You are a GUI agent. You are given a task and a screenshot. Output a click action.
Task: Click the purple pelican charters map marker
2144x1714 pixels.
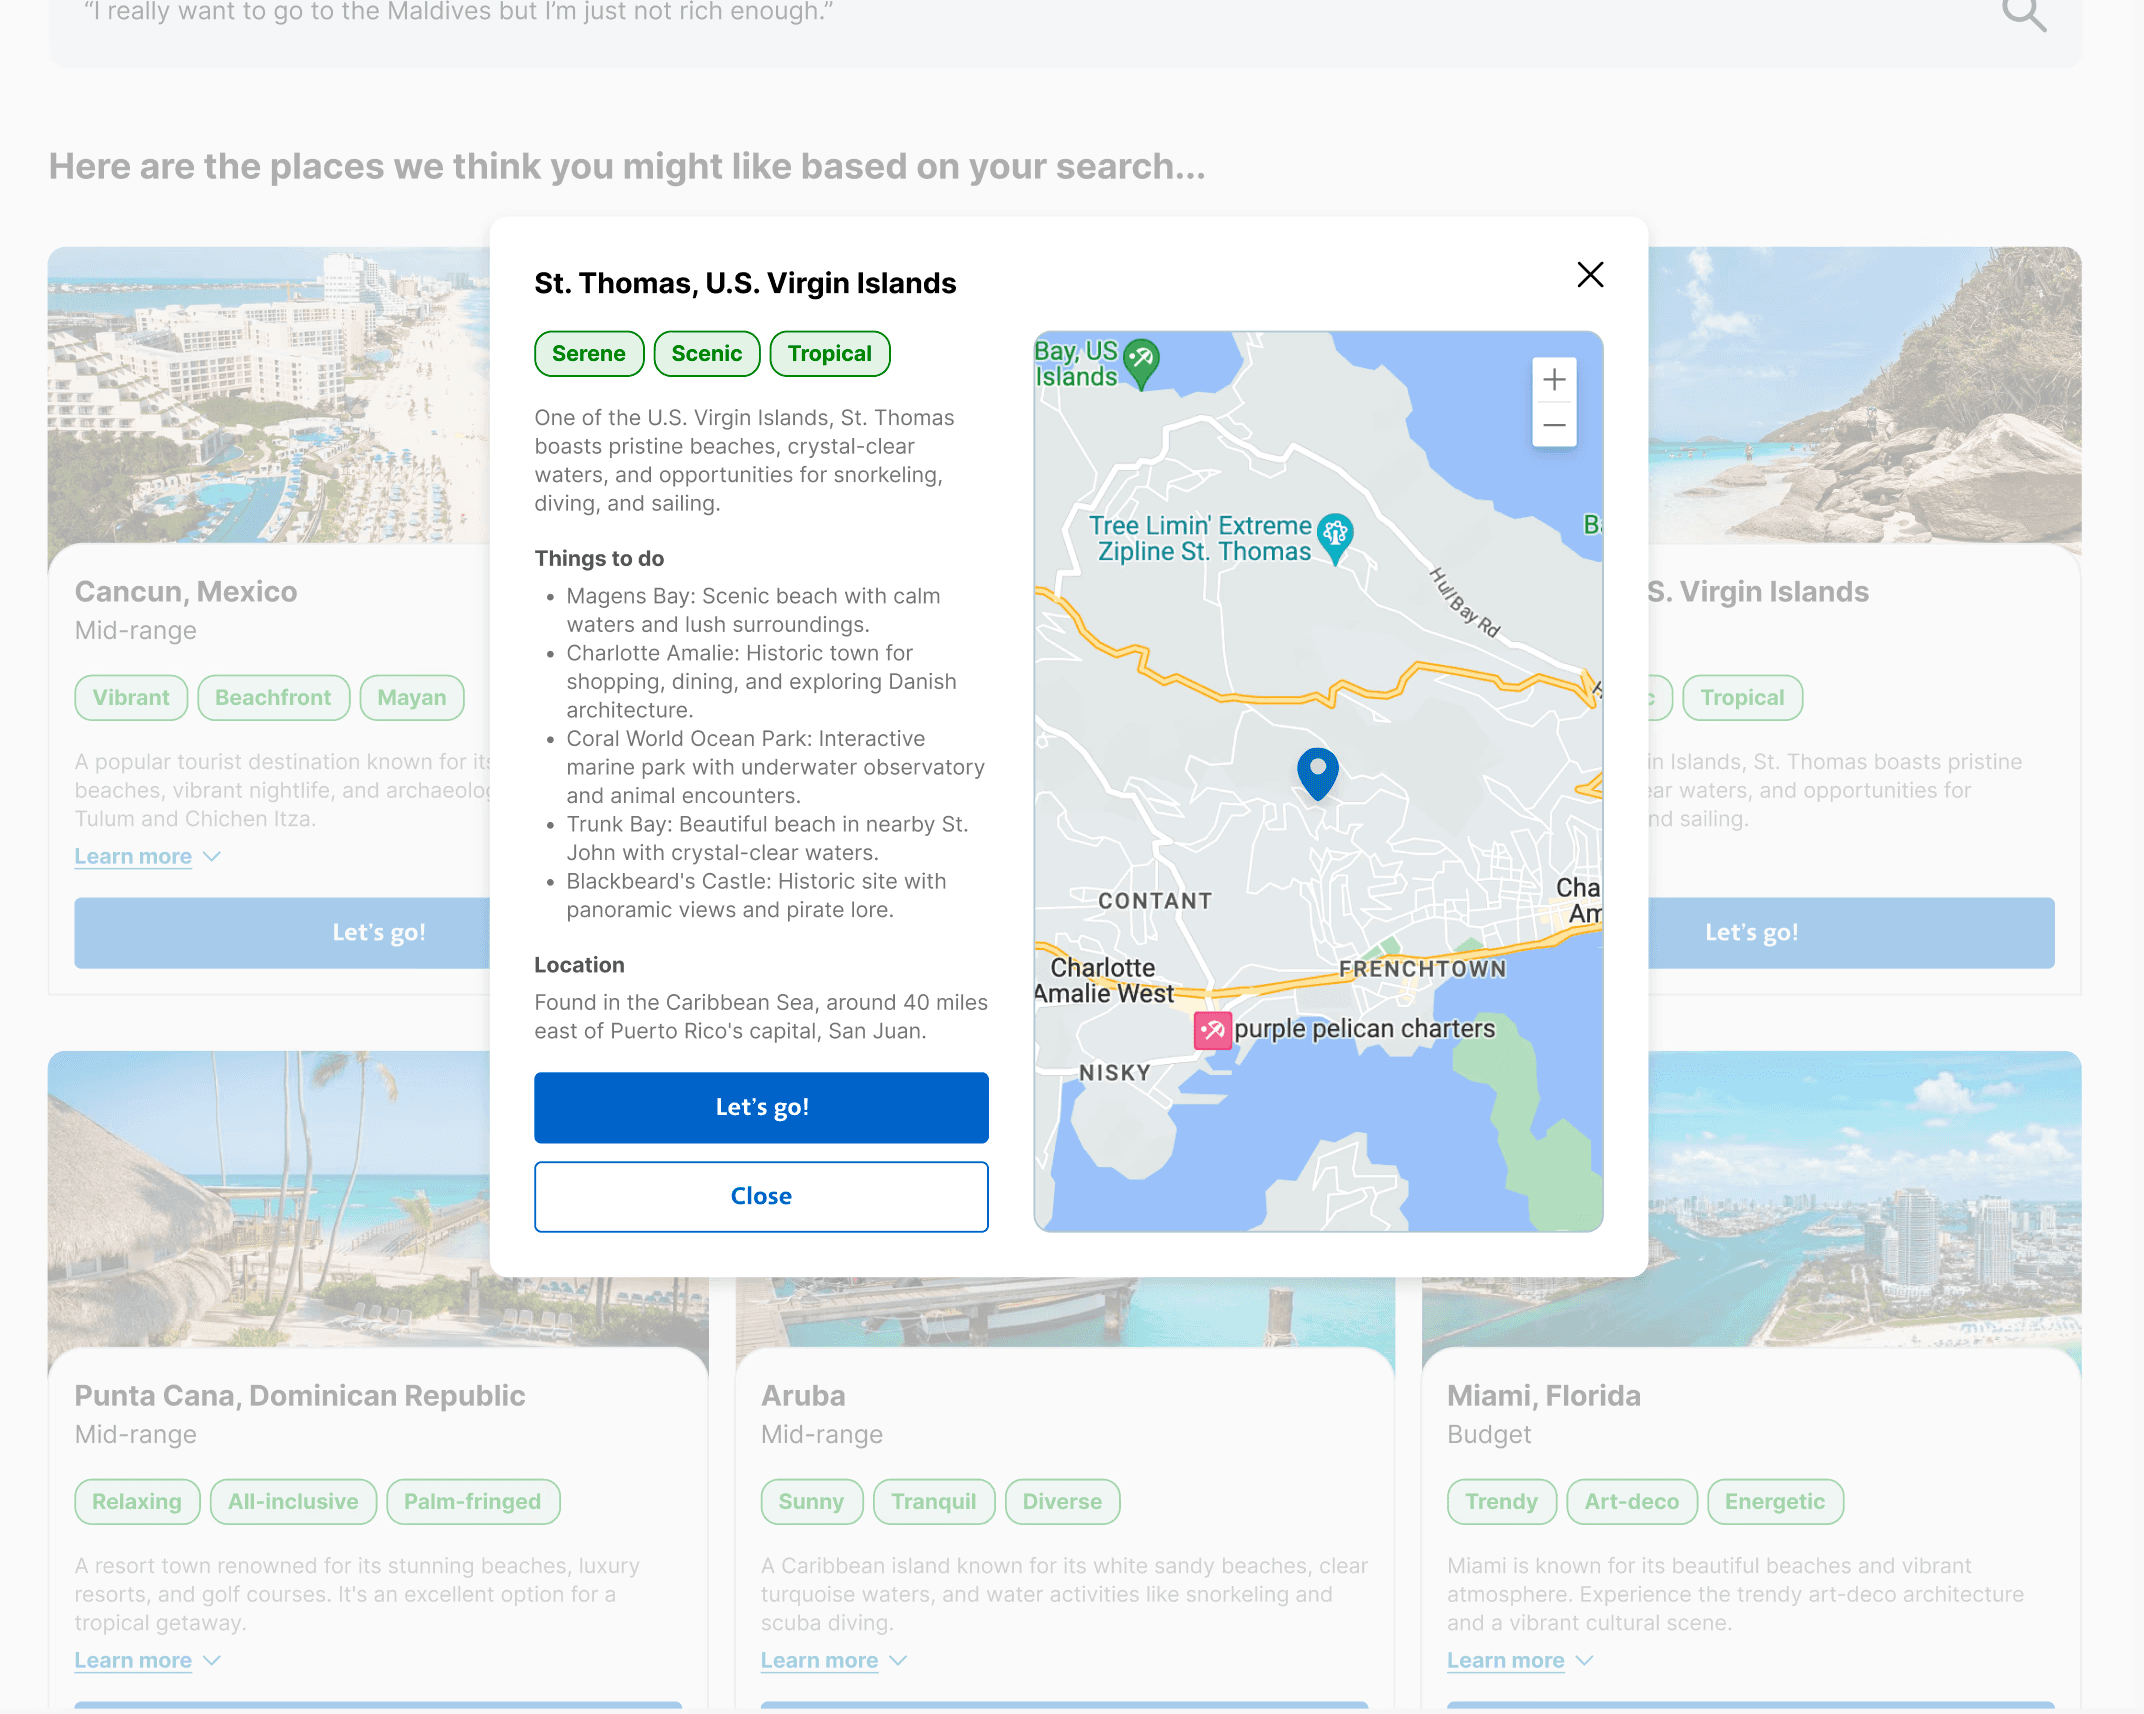coord(1212,1029)
